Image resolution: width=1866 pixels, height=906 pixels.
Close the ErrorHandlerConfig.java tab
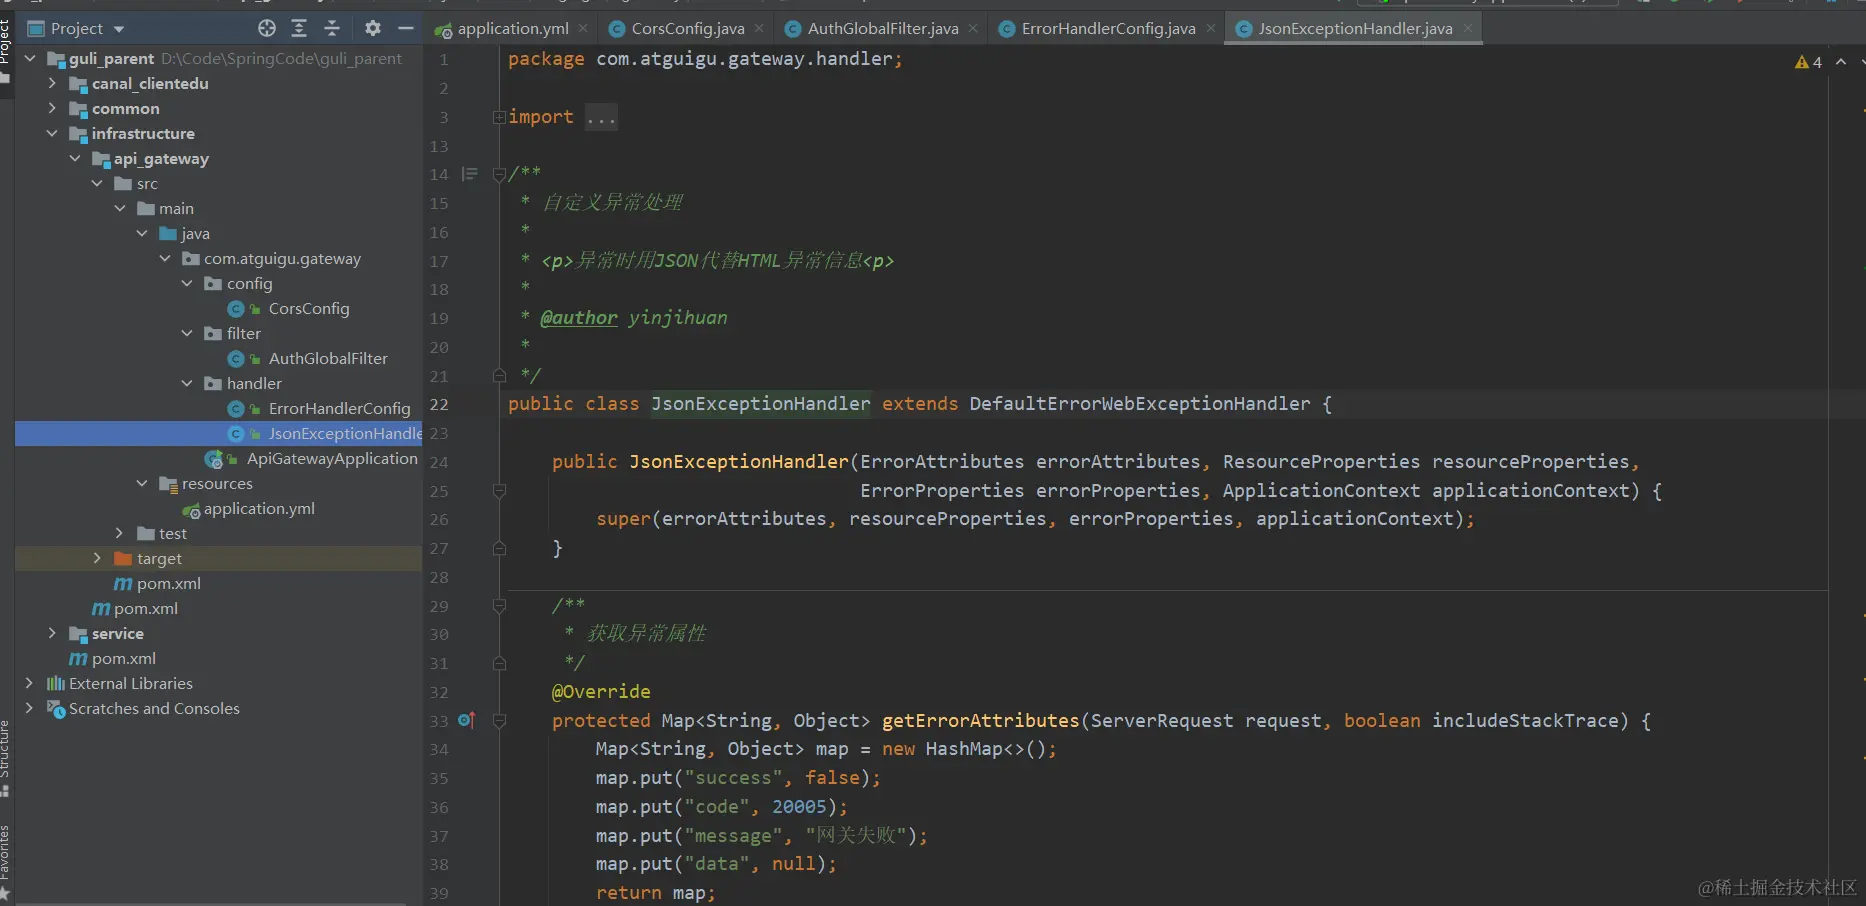click(x=1210, y=28)
